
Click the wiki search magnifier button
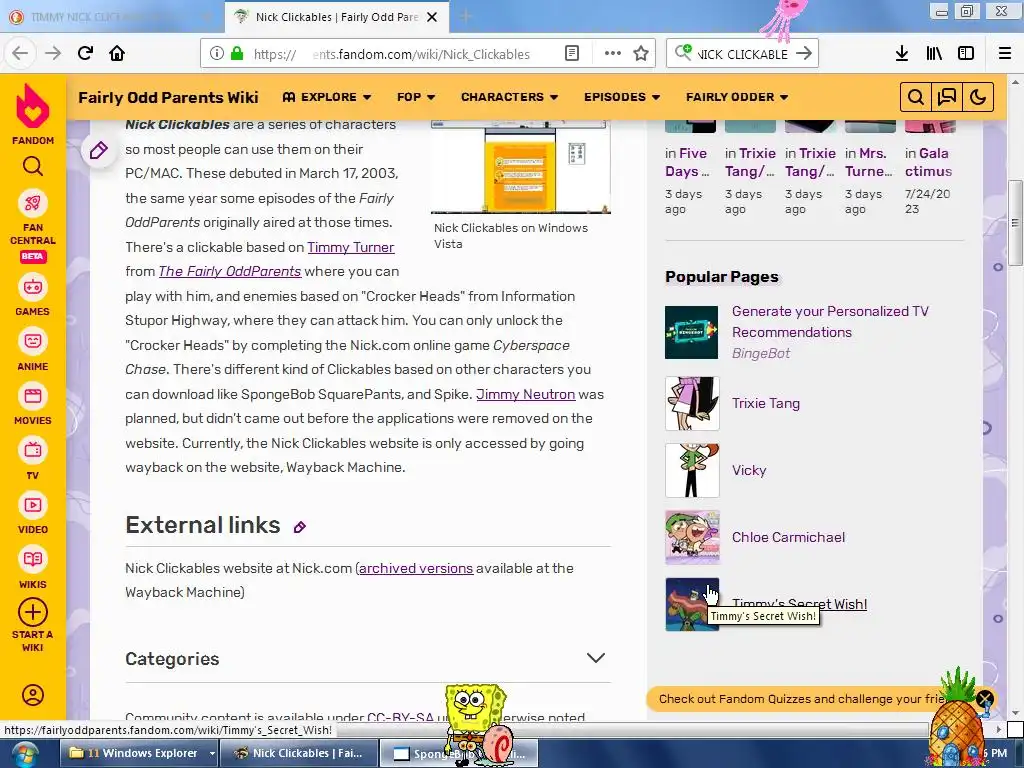pos(916,97)
